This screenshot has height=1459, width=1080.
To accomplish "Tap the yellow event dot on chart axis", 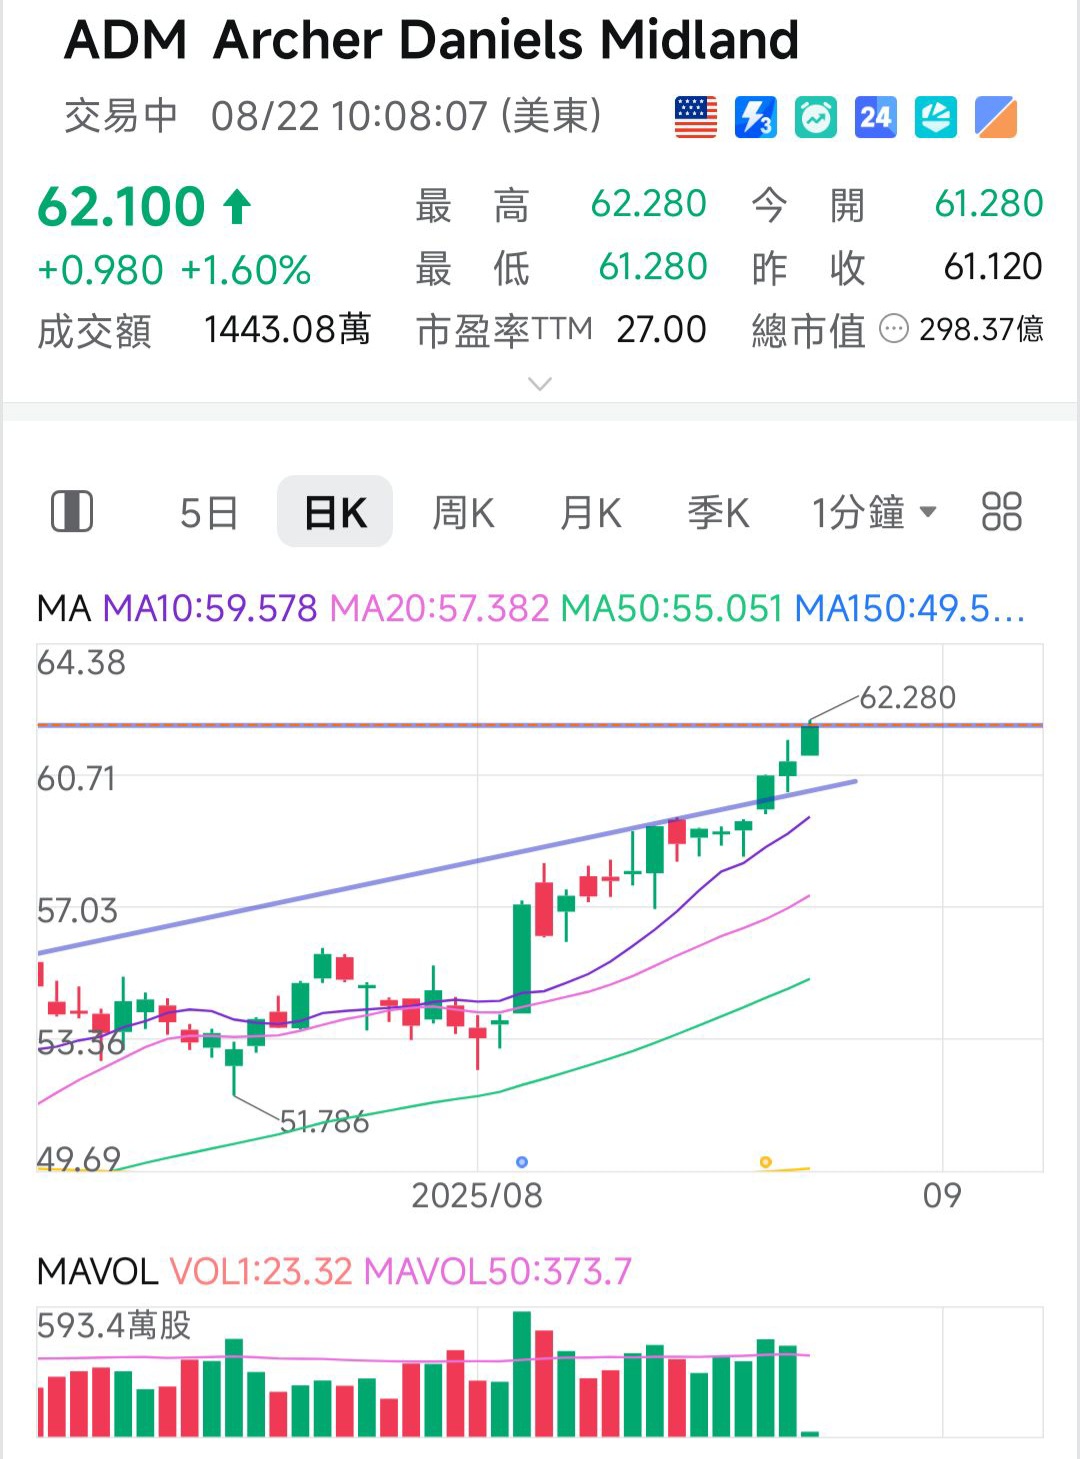I will tap(766, 1162).
